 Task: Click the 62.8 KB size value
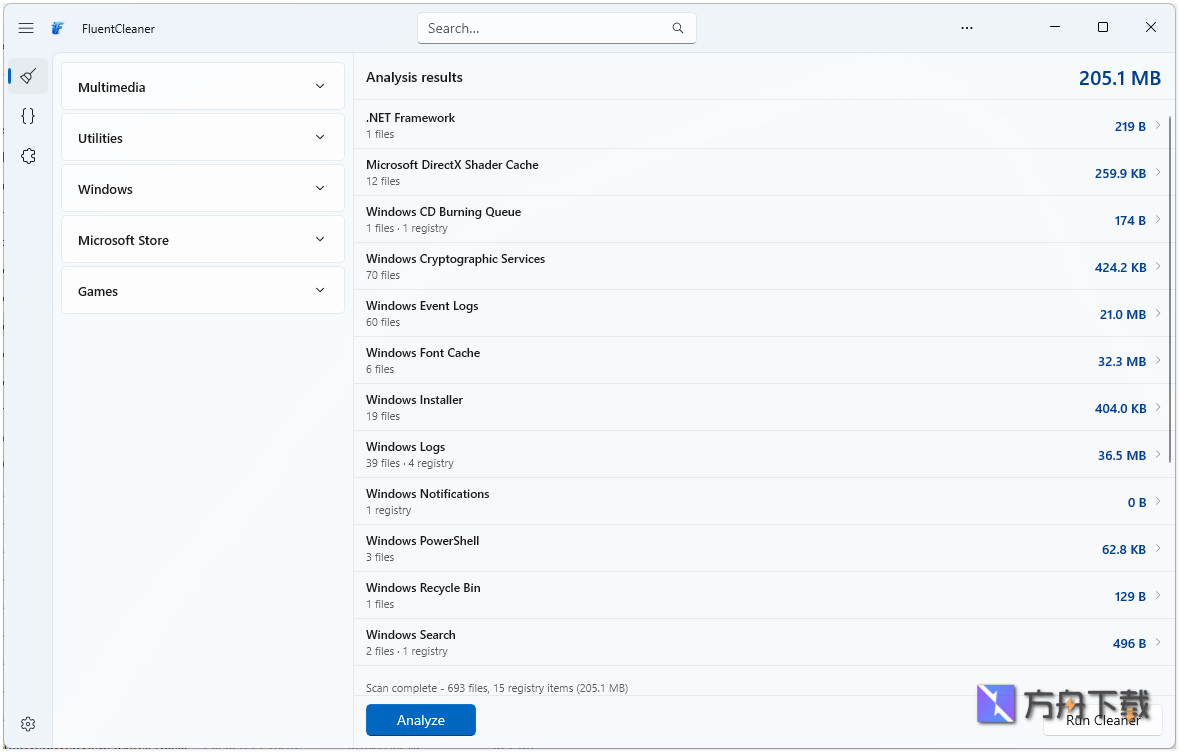(1124, 550)
